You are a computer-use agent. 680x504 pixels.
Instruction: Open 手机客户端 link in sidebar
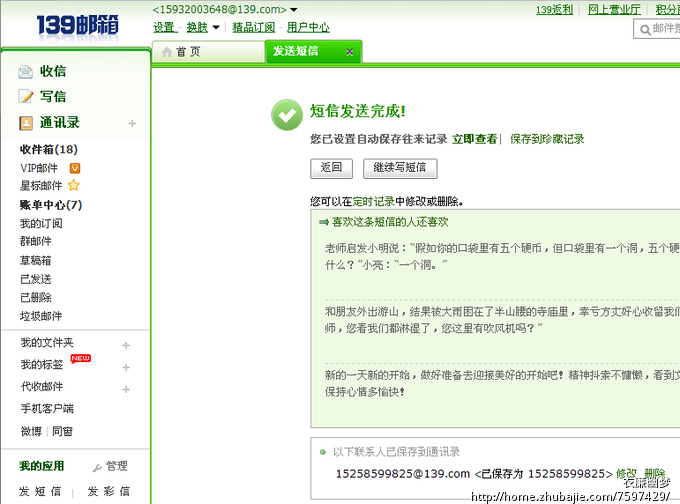47,409
